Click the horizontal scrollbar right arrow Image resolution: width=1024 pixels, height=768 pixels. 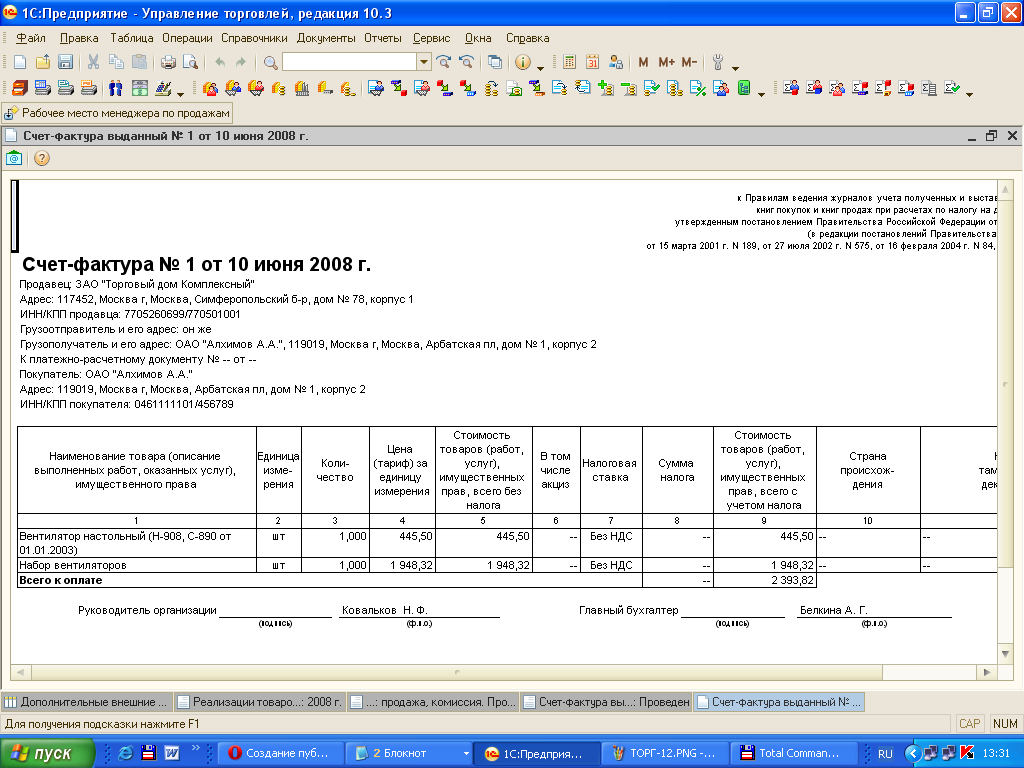coord(986,672)
